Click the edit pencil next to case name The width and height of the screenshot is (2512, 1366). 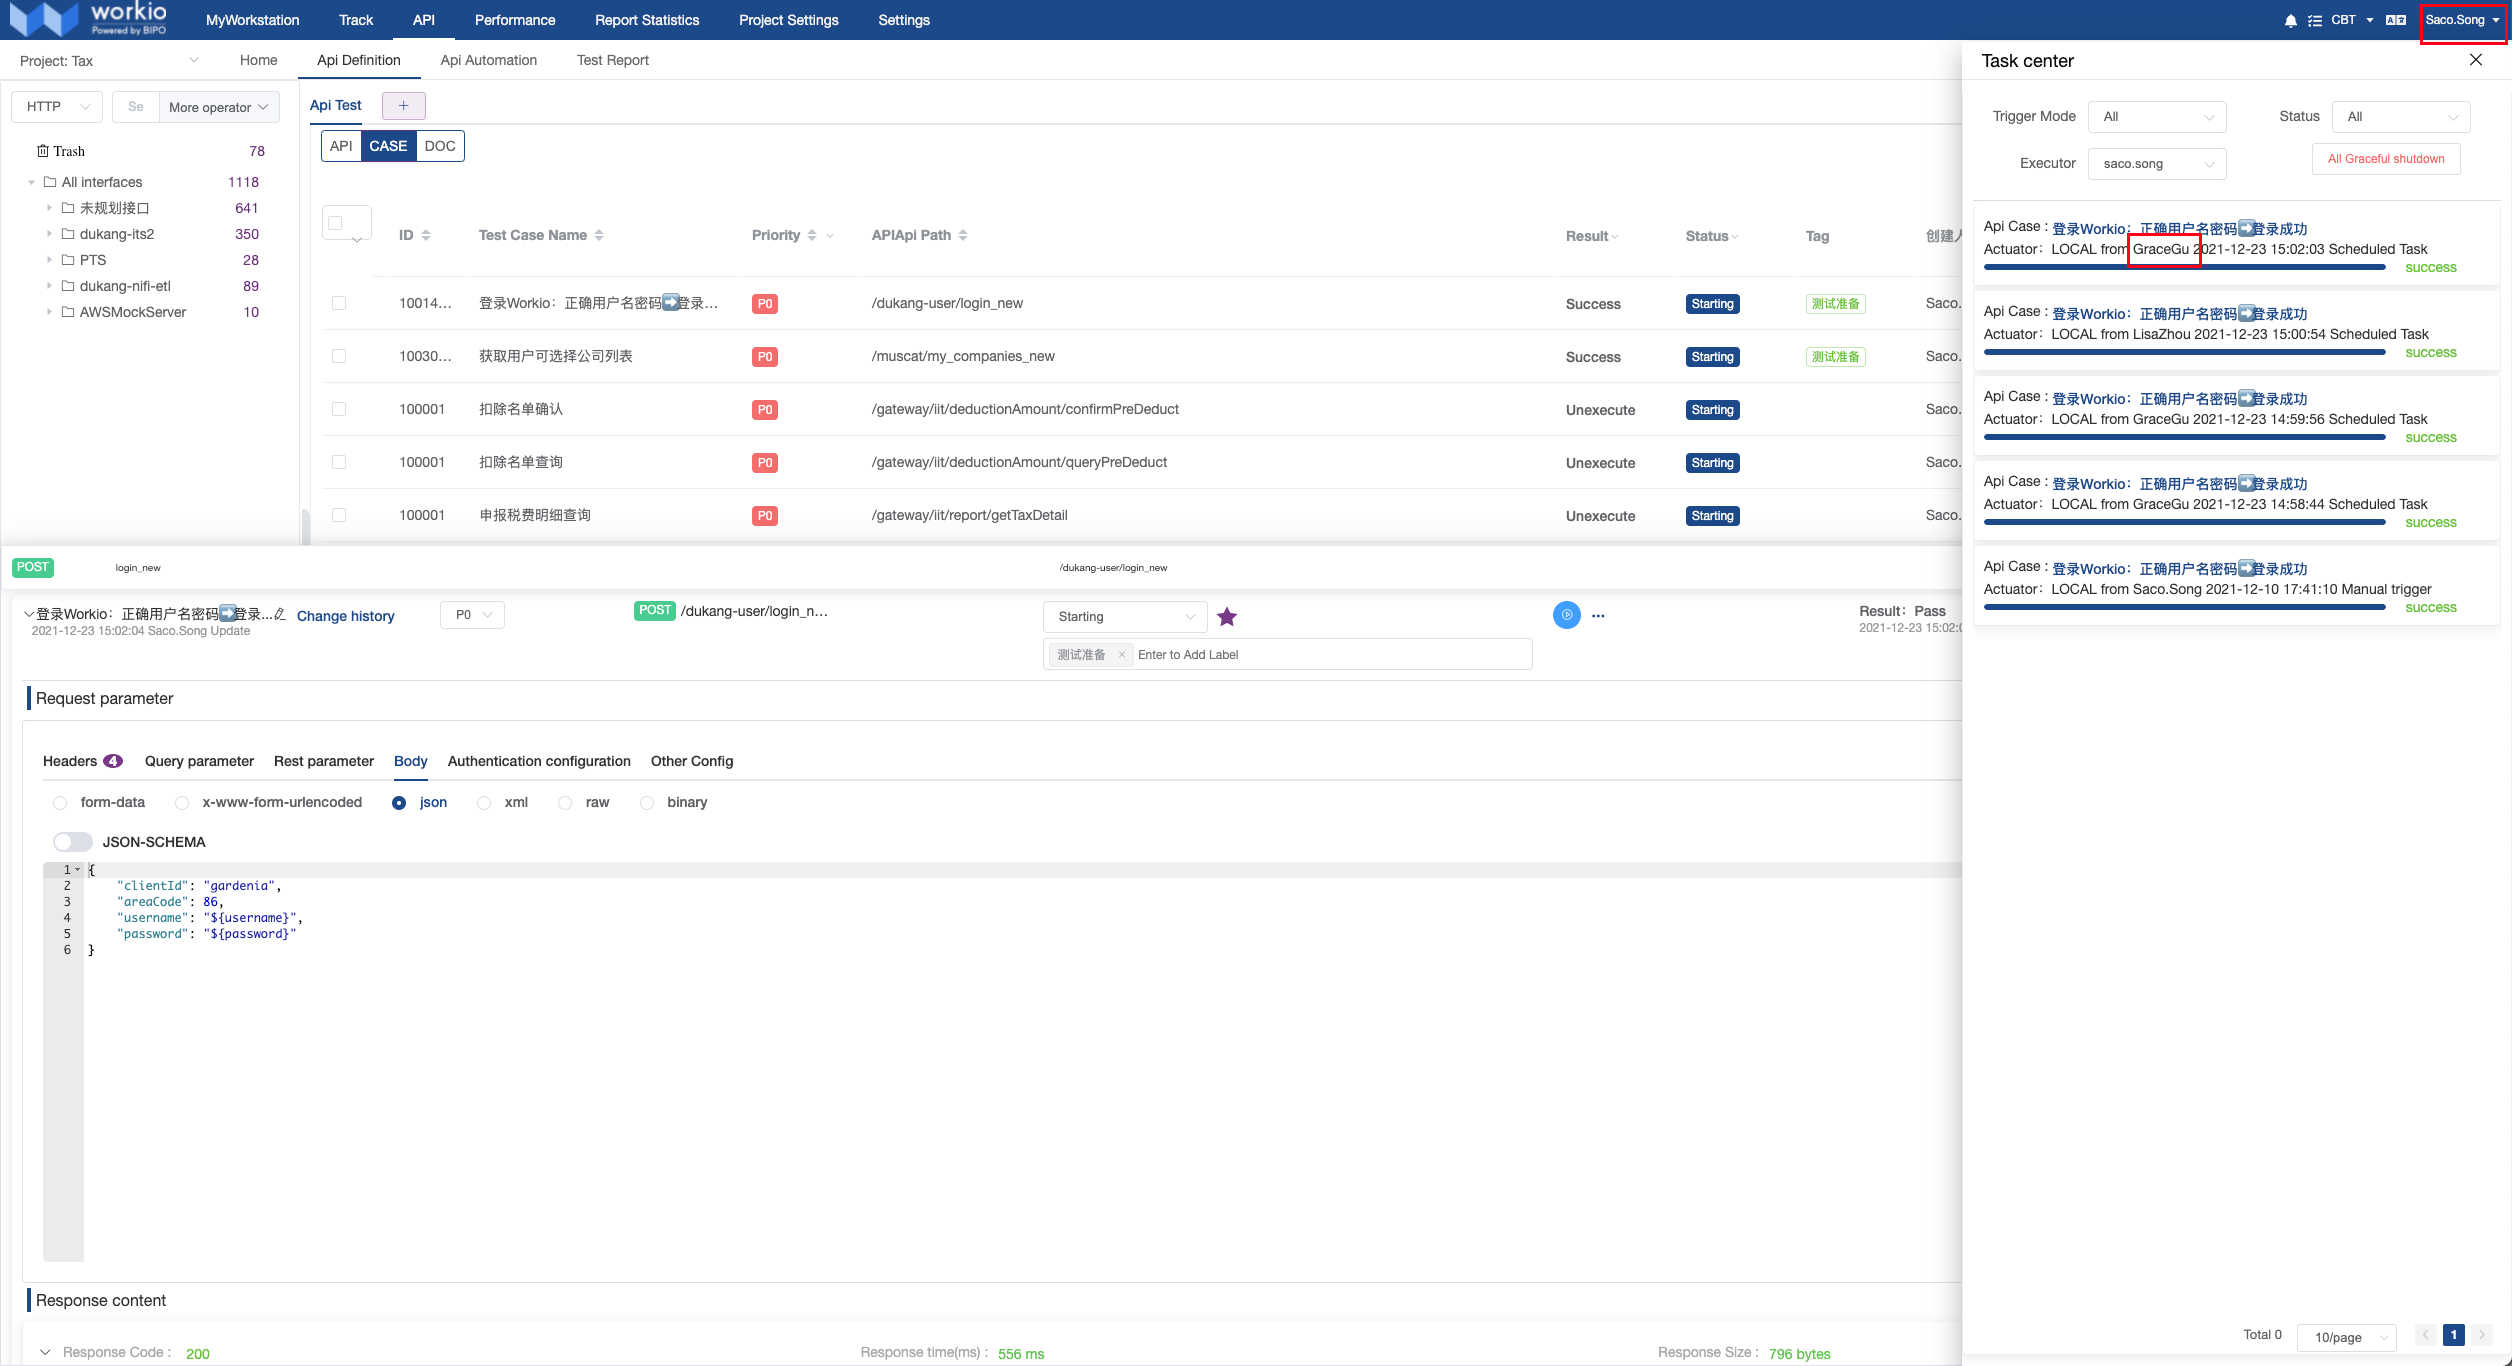click(x=280, y=614)
